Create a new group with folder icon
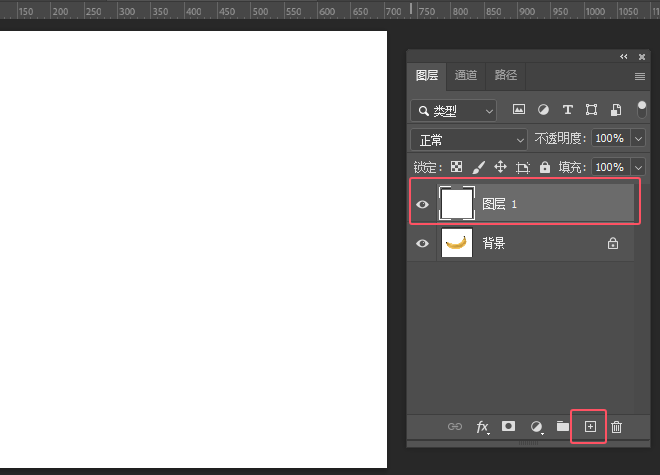 pyautogui.click(x=563, y=427)
